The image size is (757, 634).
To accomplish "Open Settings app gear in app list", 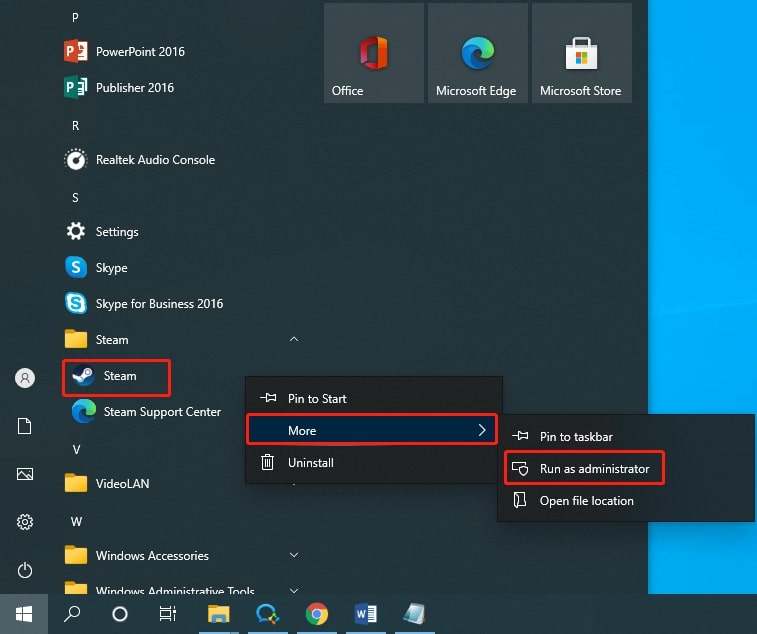I will pyautogui.click(x=76, y=232).
